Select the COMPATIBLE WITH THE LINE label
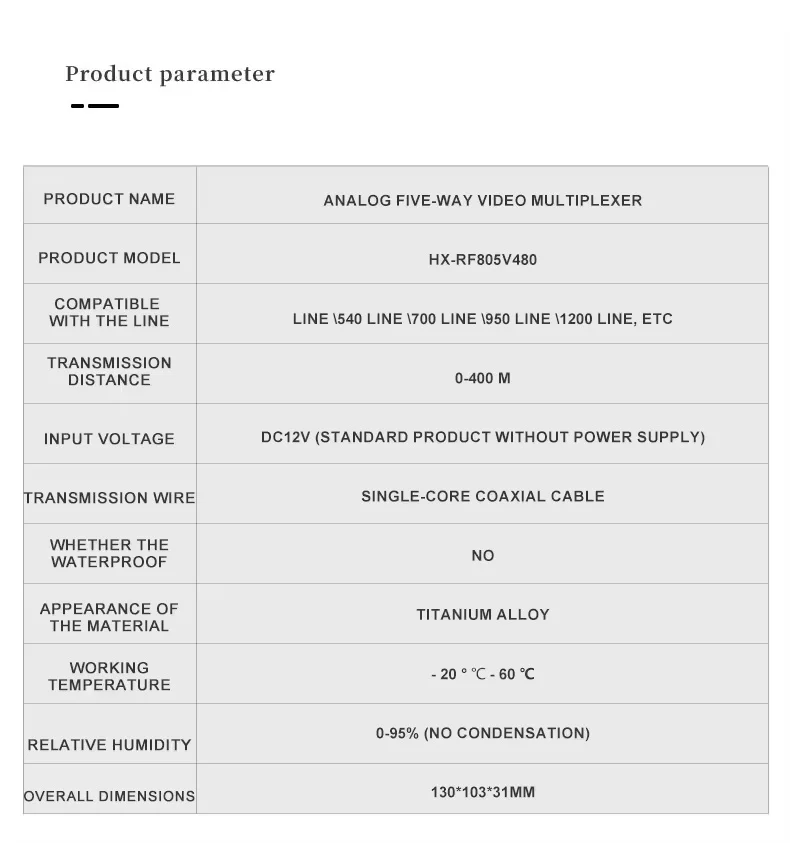790x843 pixels. [109, 312]
